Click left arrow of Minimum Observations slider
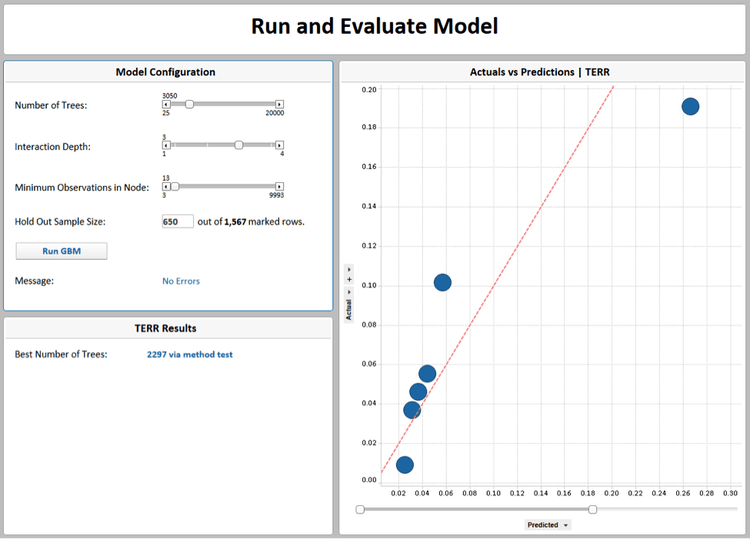Image resolution: width=750 pixels, height=539 pixels. click(166, 187)
